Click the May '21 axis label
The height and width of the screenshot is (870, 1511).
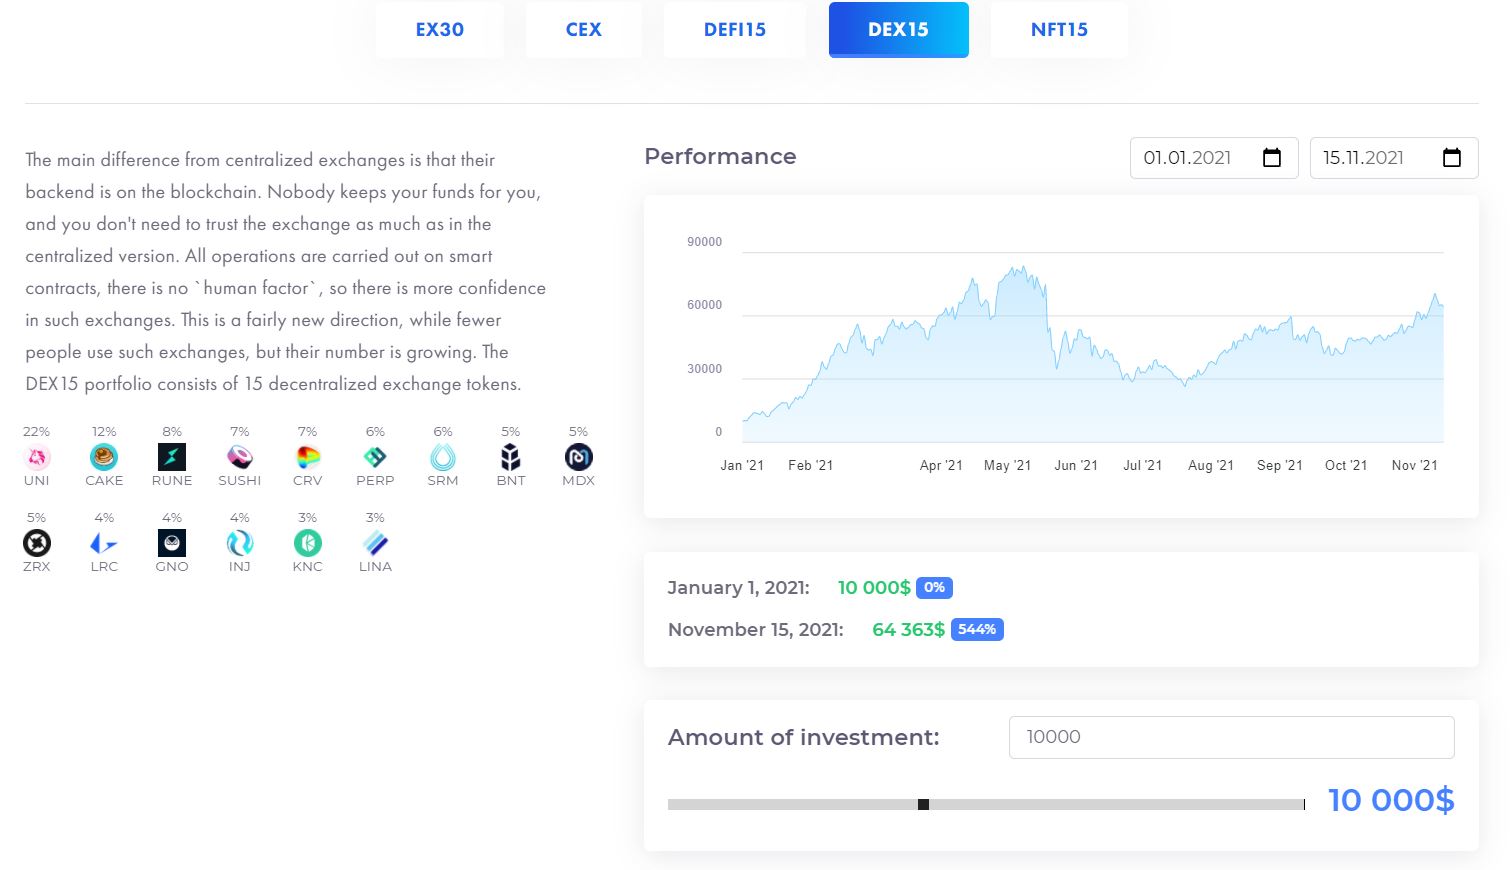click(1007, 466)
